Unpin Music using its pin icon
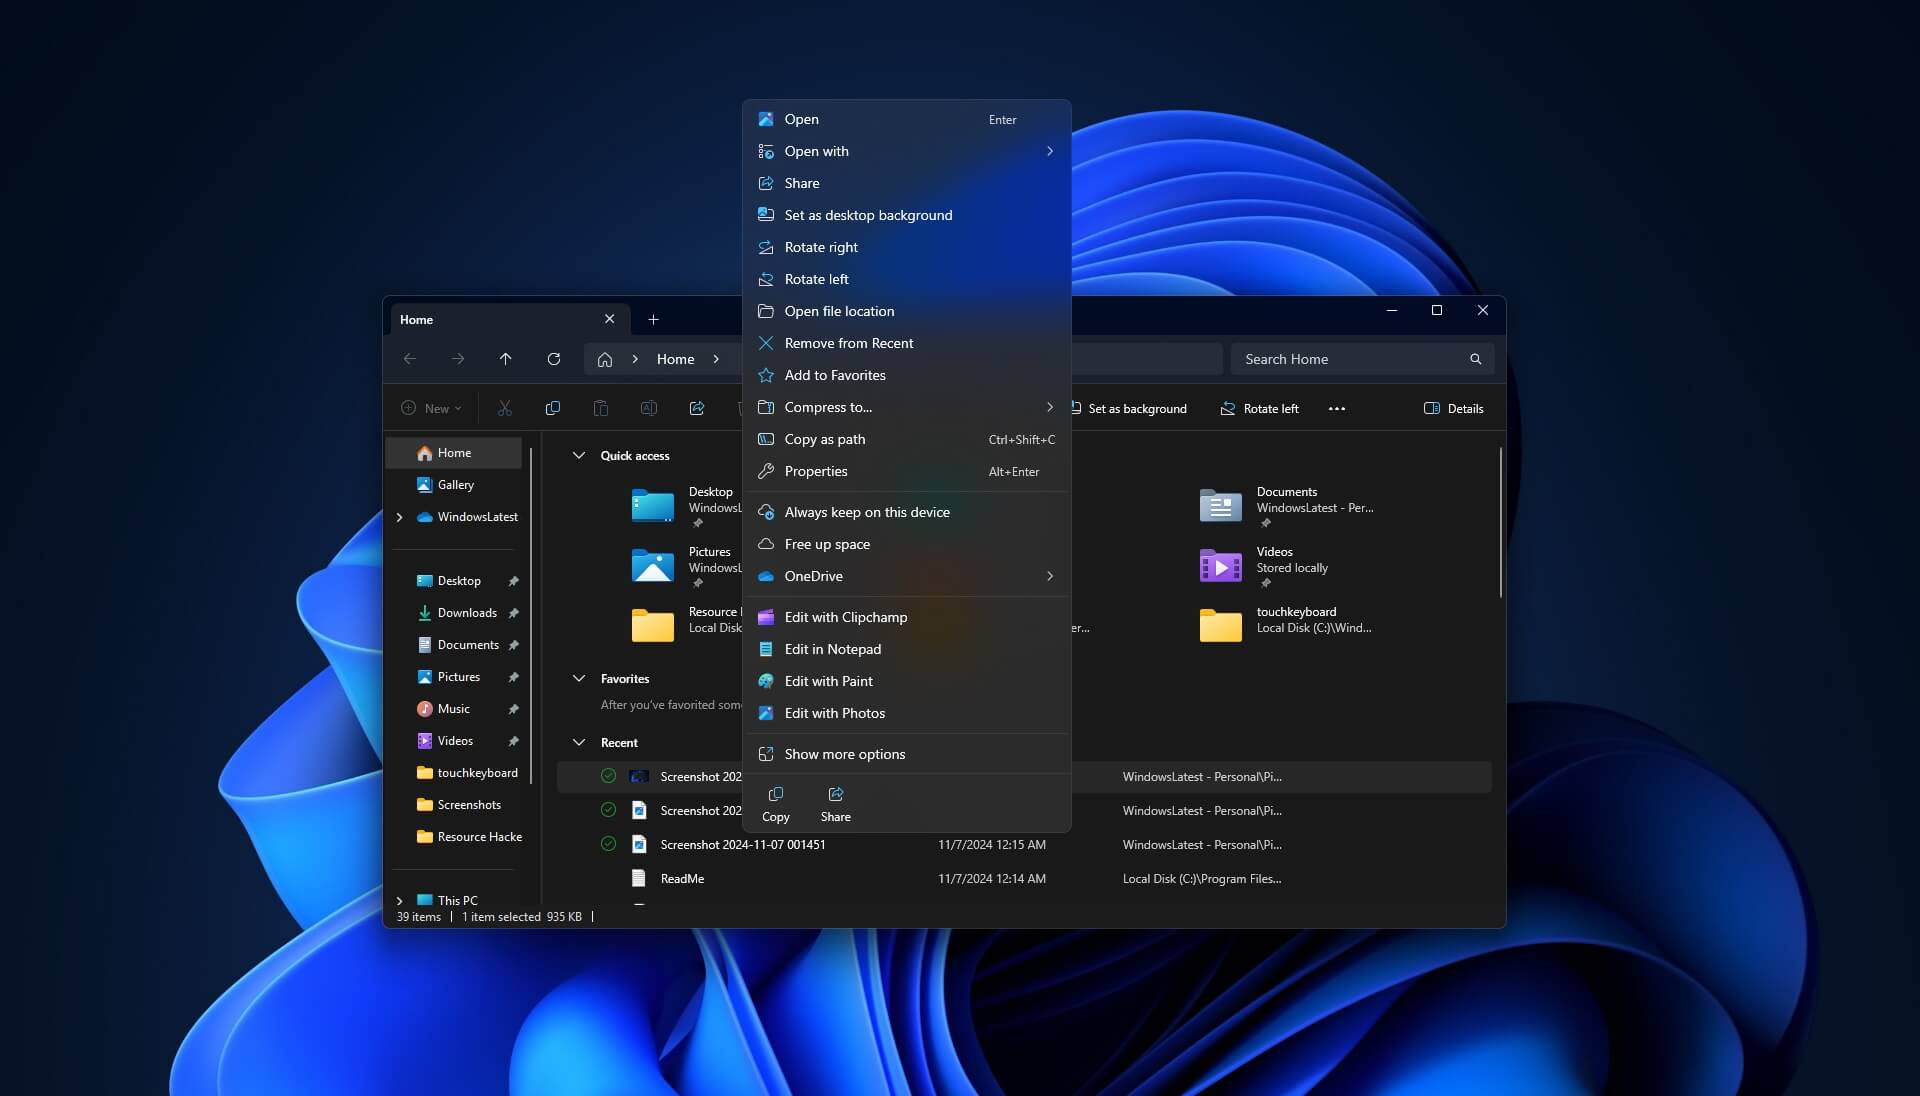Viewport: 1920px width, 1096px height. [x=513, y=709]
